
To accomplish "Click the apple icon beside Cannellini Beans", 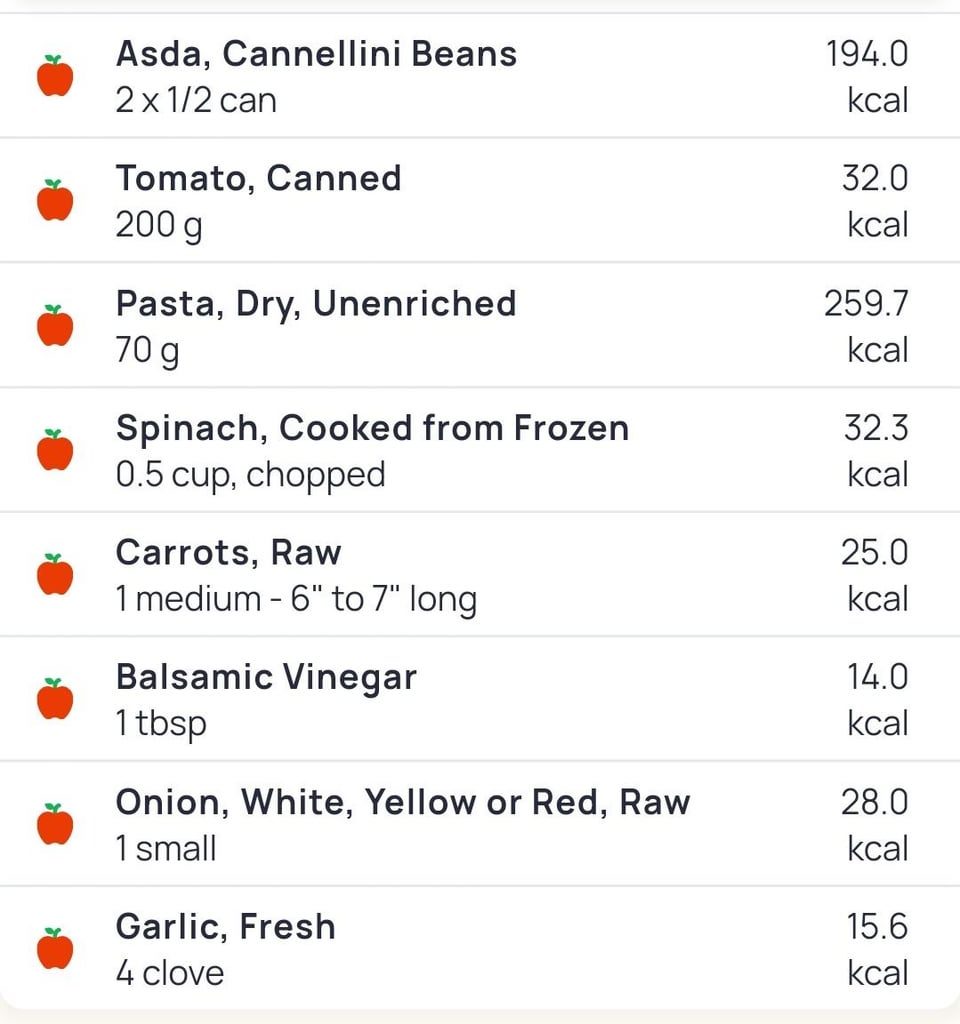I will 55,76.
